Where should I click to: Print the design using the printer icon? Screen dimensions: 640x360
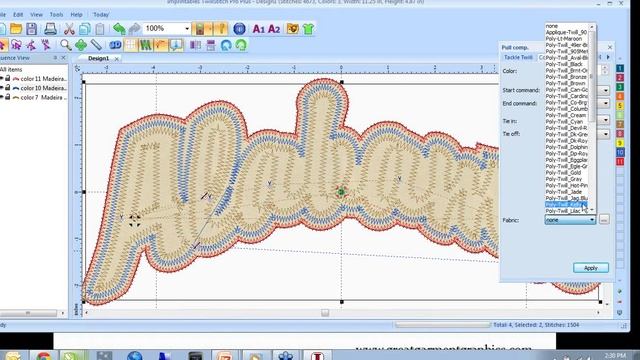[x=51, y=29]
